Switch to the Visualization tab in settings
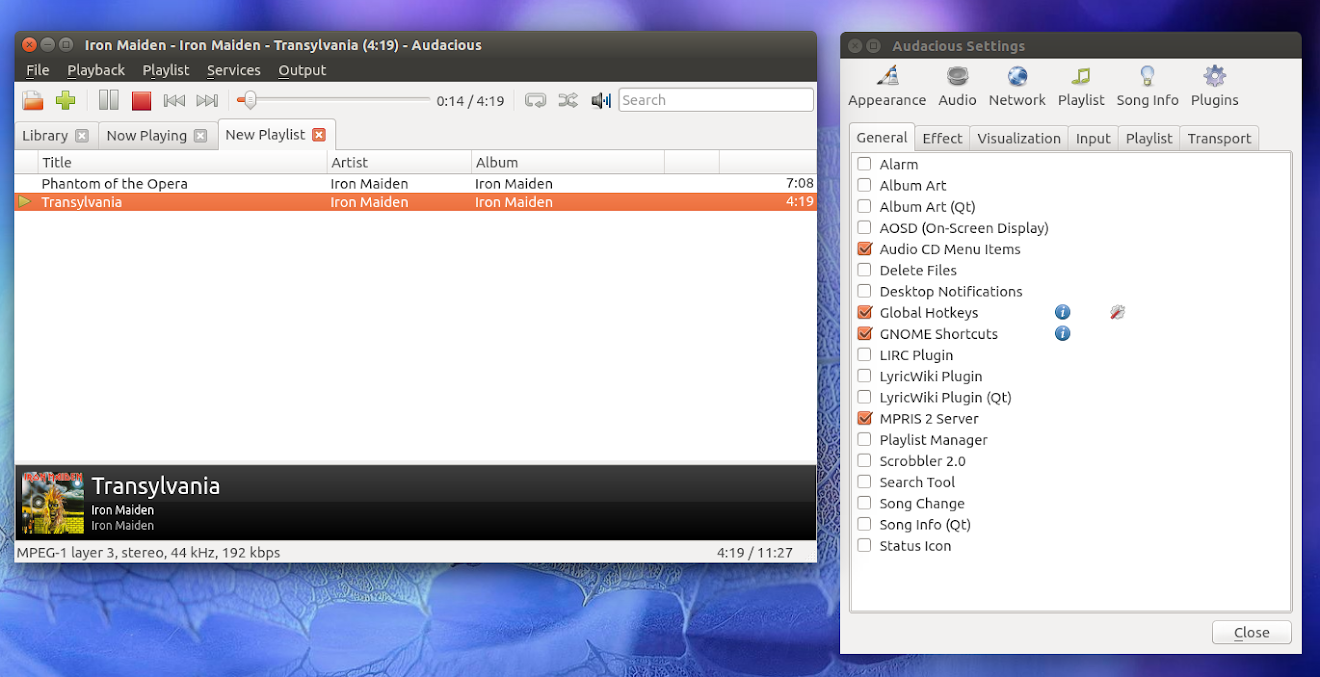 1018,138
